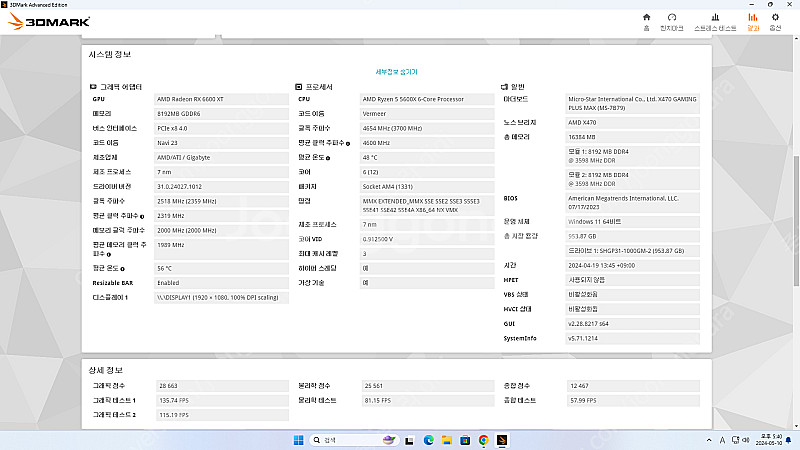
Task: Click info icon beside GPU average temperature
Action: pyautogui.click(x=122, y=269)
